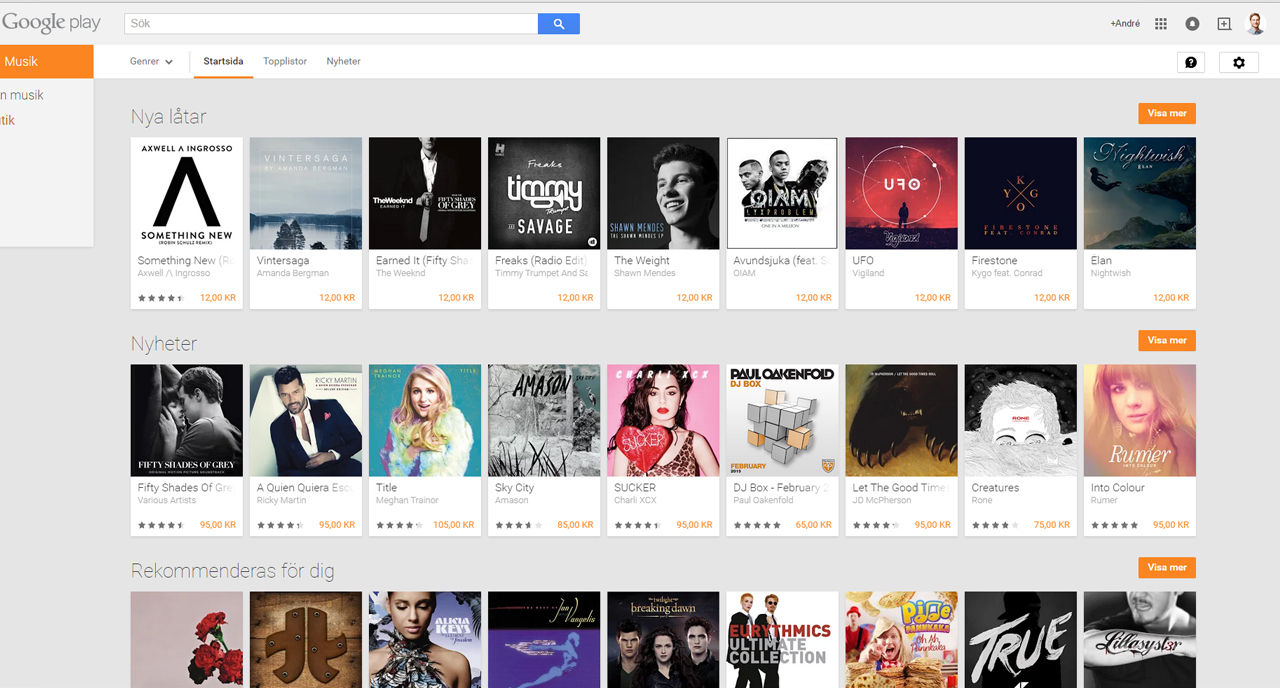Open the account profile avatar

pyautogui.click(x=1255, y=24)
